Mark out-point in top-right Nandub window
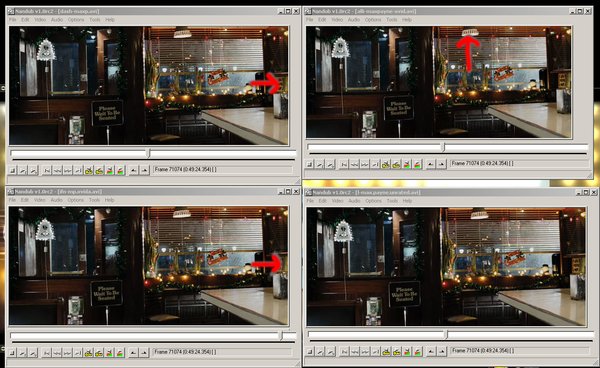 click(x=441, y=164)
